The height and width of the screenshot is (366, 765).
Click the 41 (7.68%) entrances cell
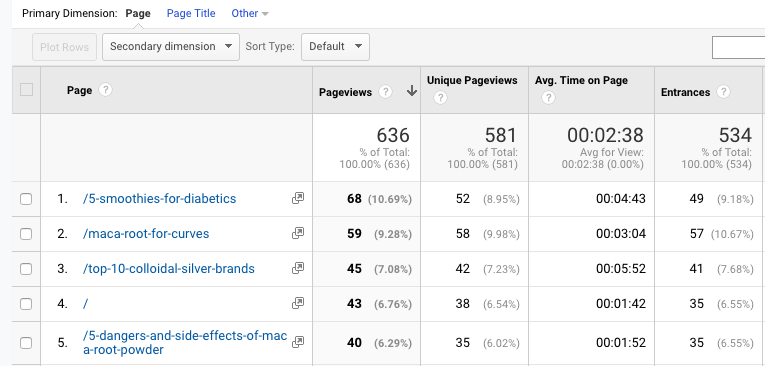click(x=708, y=269)
